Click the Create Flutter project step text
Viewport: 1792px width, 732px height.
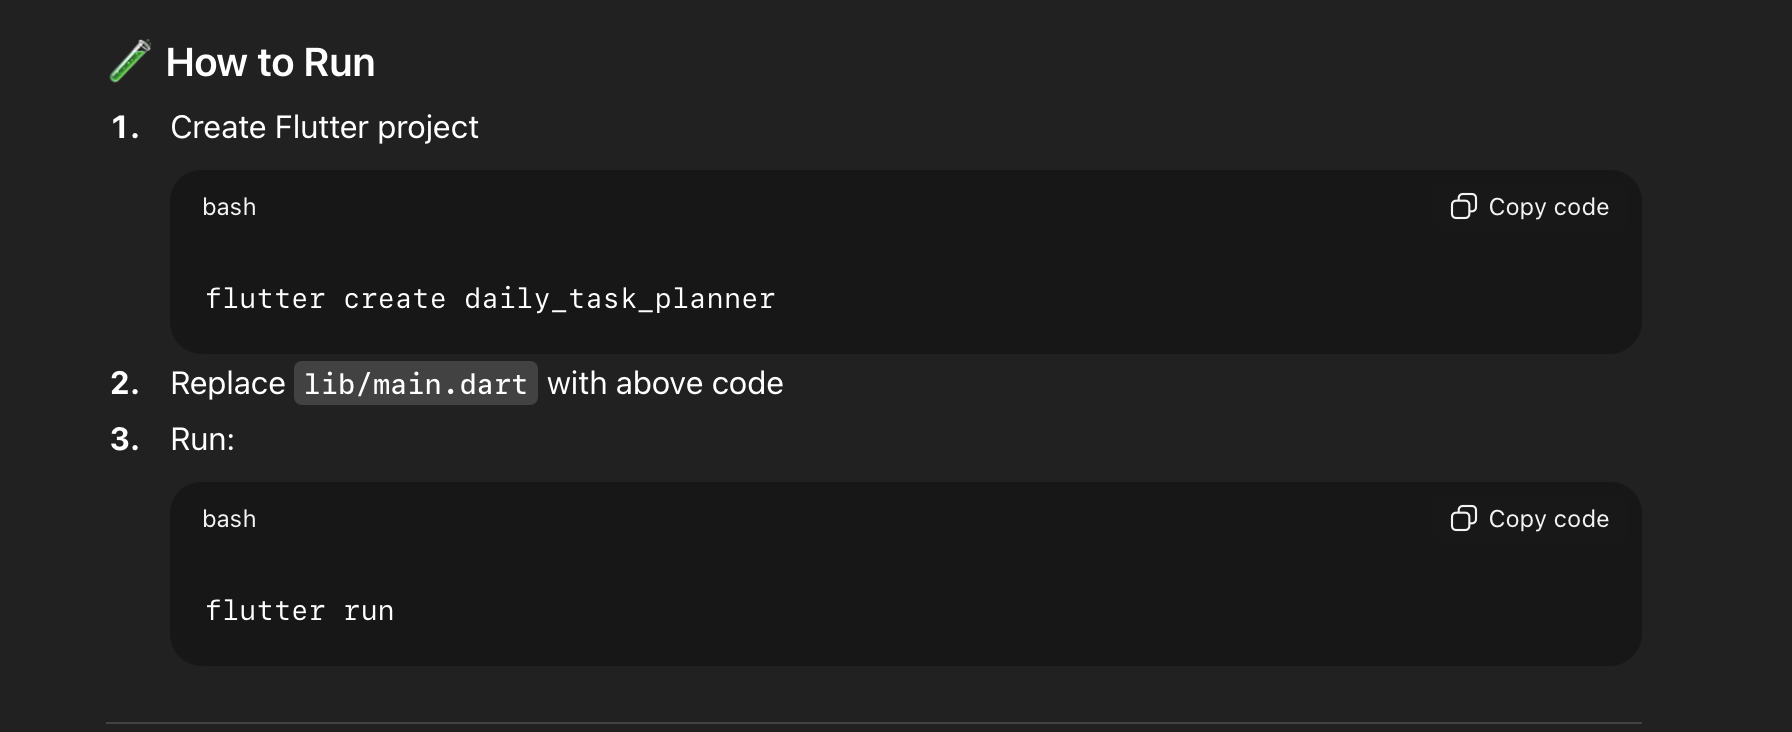(324, 128)
